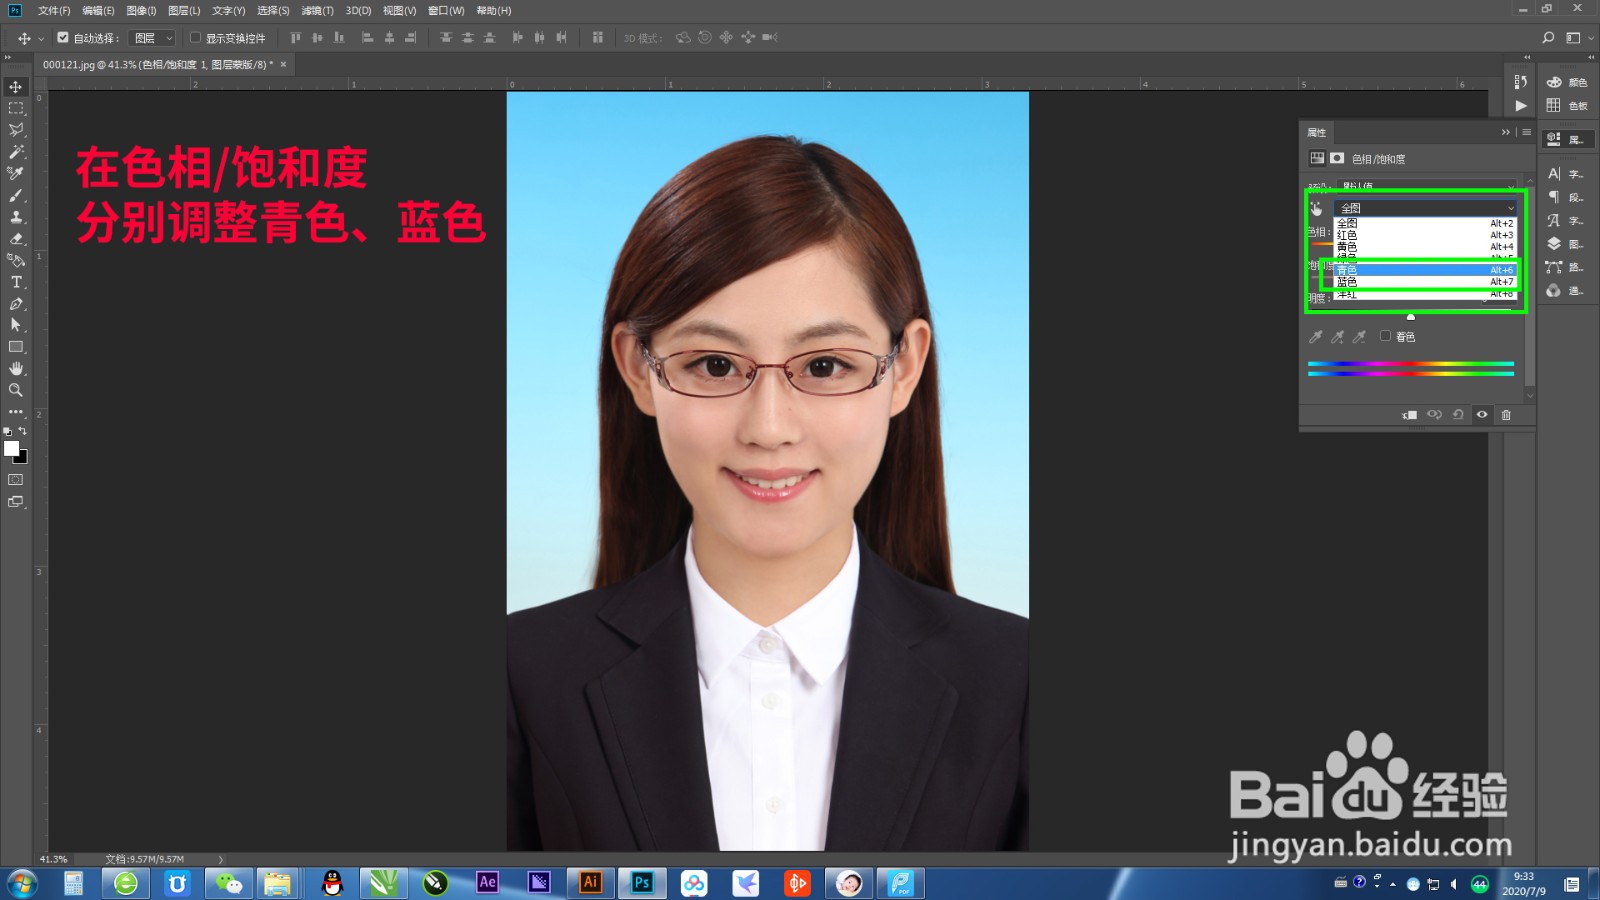Select the Type tool

pos(16,282)
